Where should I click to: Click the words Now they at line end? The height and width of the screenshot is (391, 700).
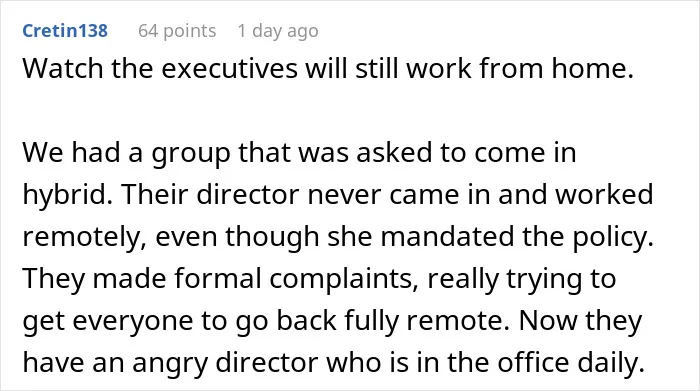(x=580, y=320)
